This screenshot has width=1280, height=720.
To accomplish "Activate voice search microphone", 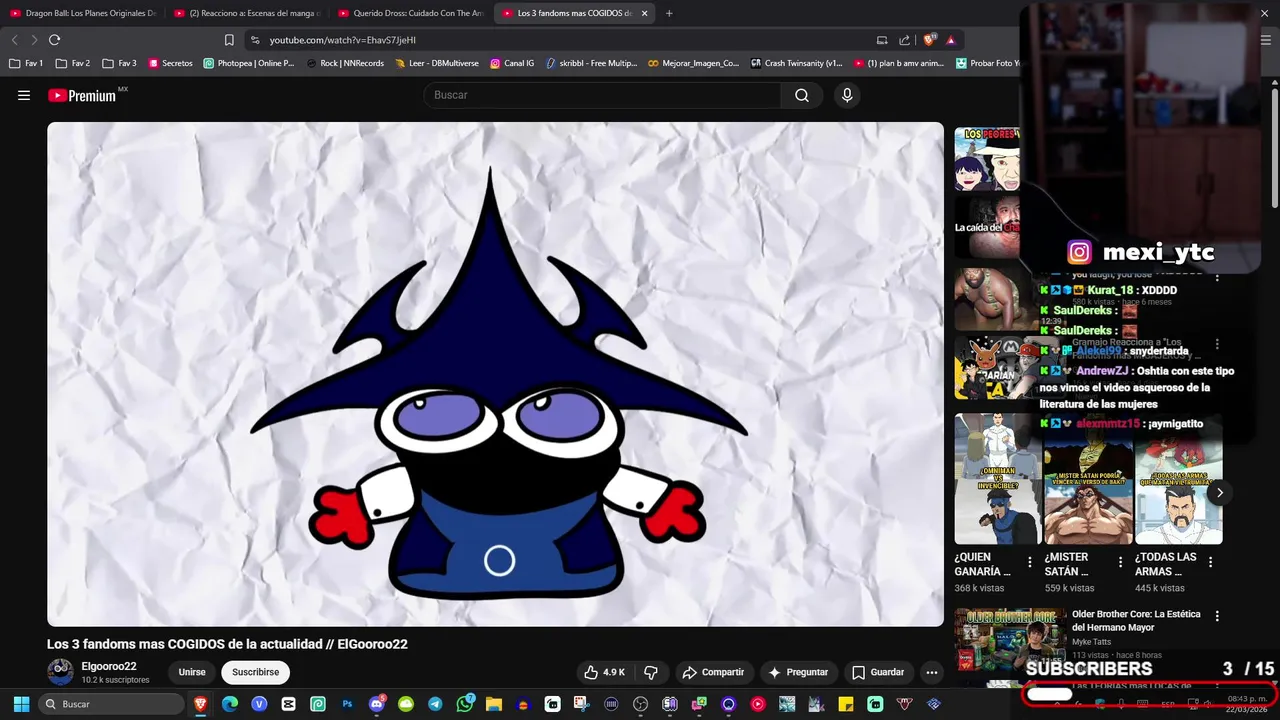I will point(847,95).
